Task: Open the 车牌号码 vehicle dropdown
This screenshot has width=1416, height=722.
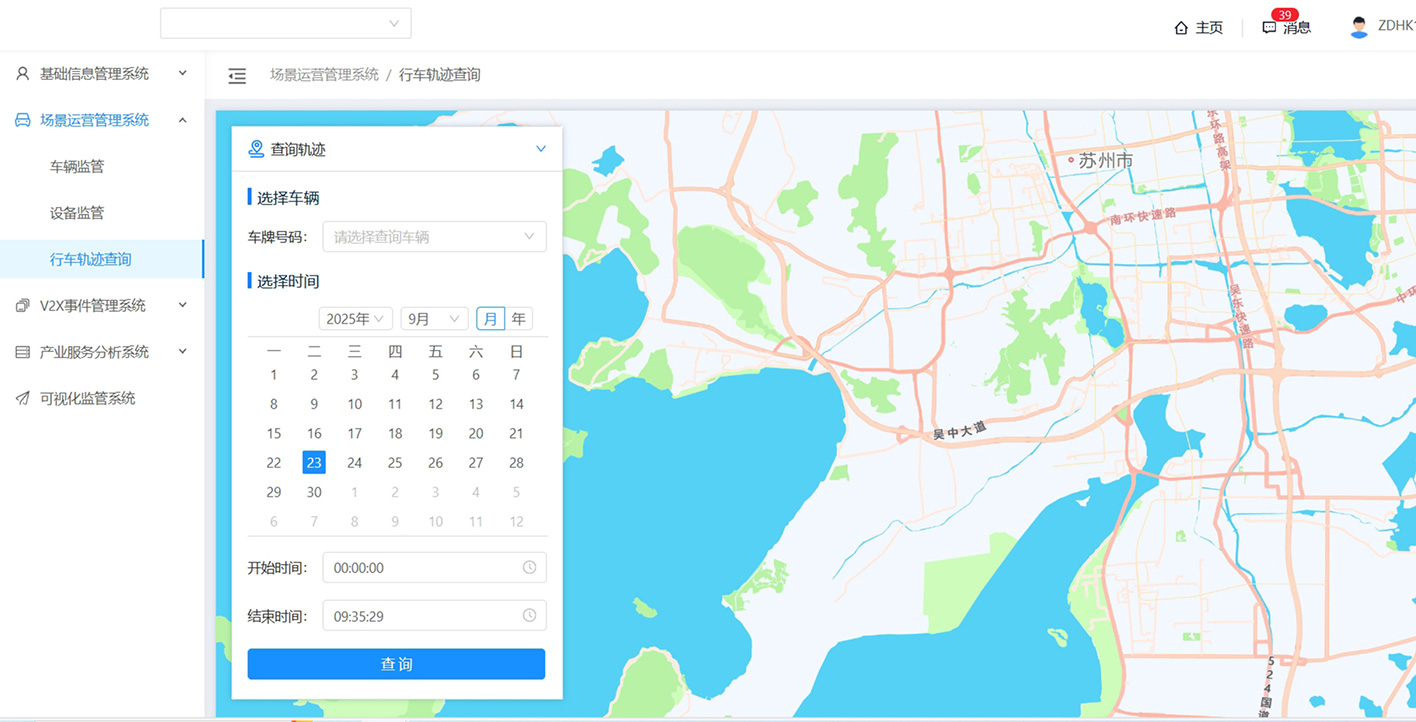Action: click(x=434, y=237)
